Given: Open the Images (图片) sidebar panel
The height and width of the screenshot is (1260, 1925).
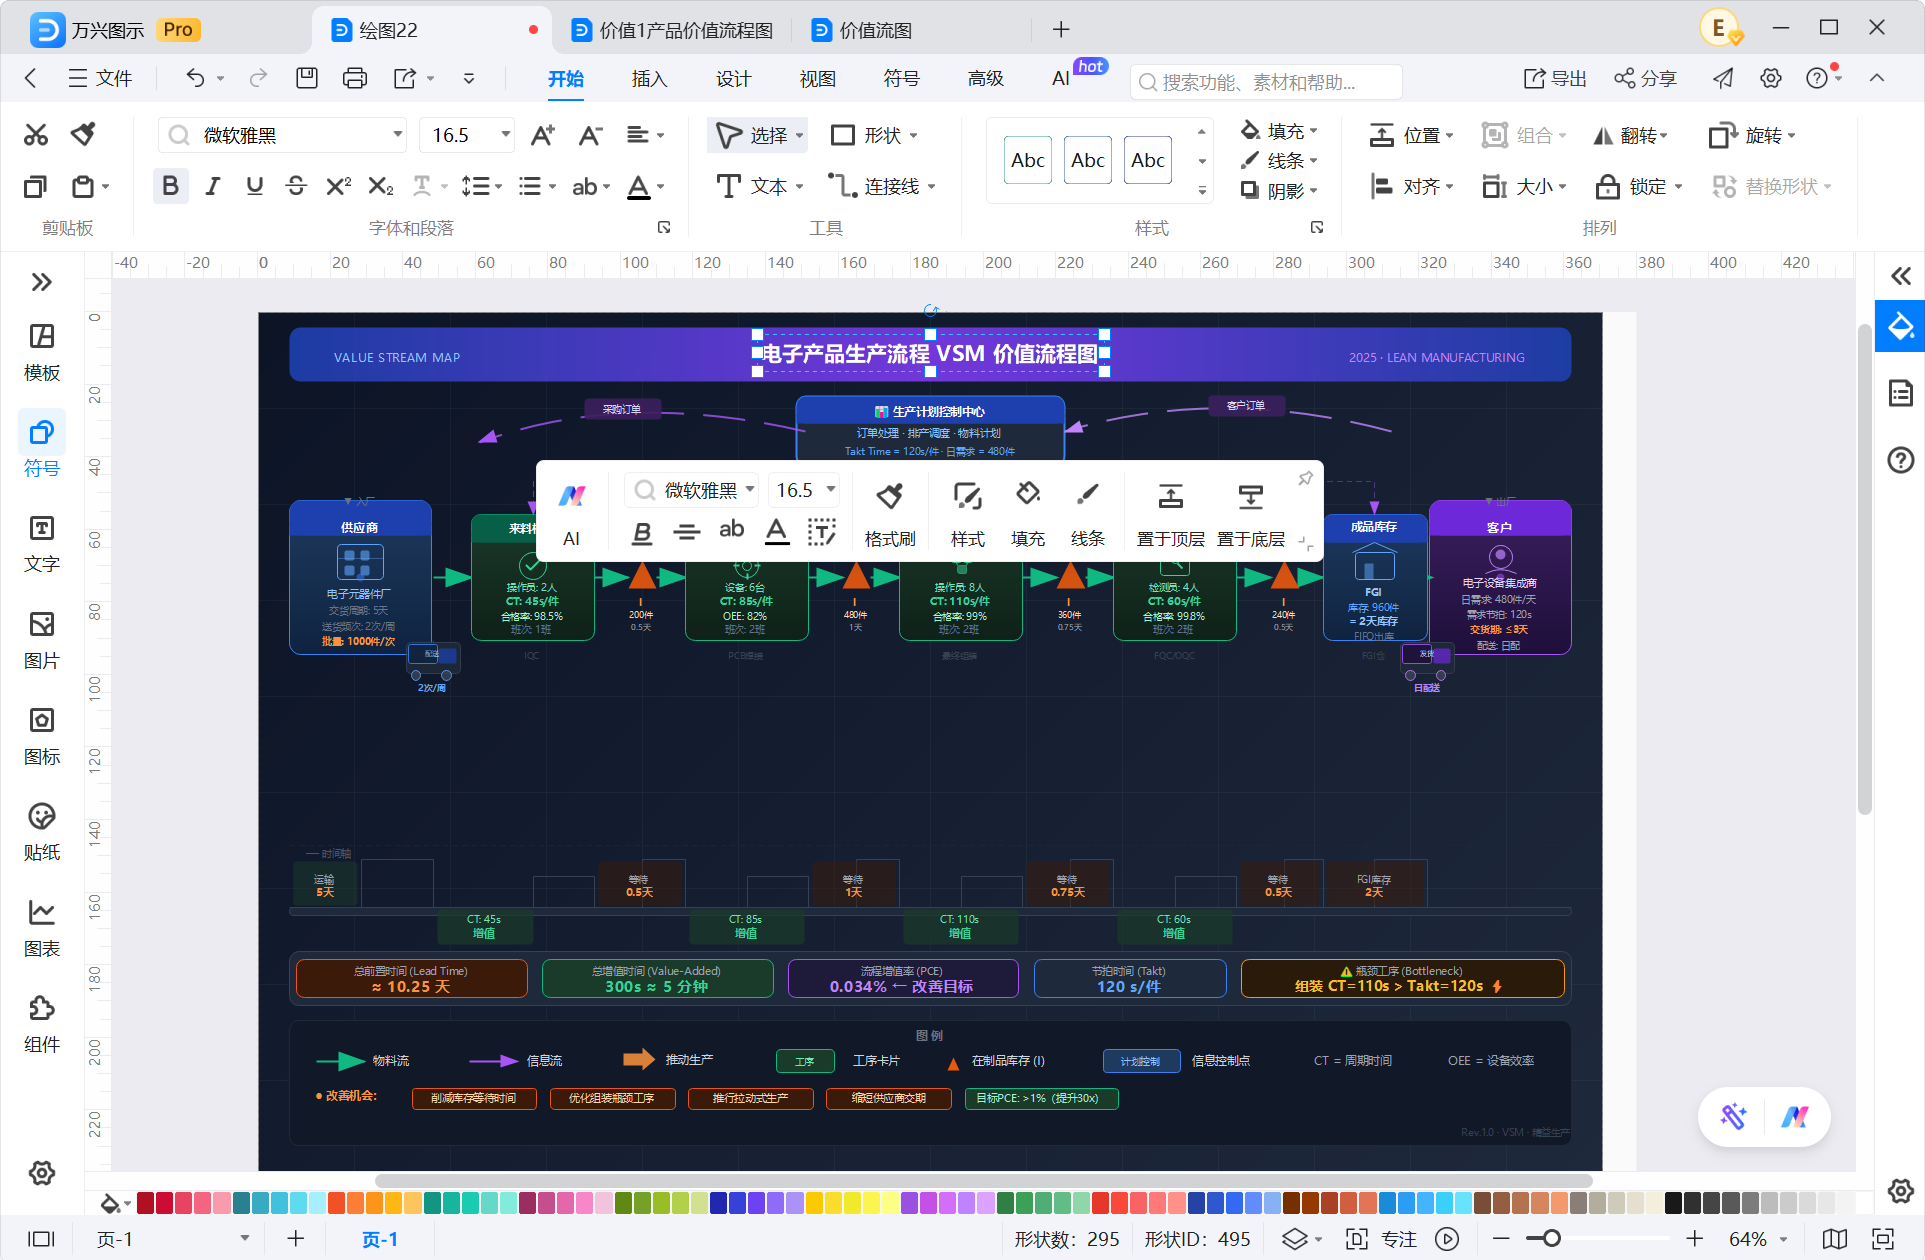Looking at the screenshot, I should click(42, 640).
